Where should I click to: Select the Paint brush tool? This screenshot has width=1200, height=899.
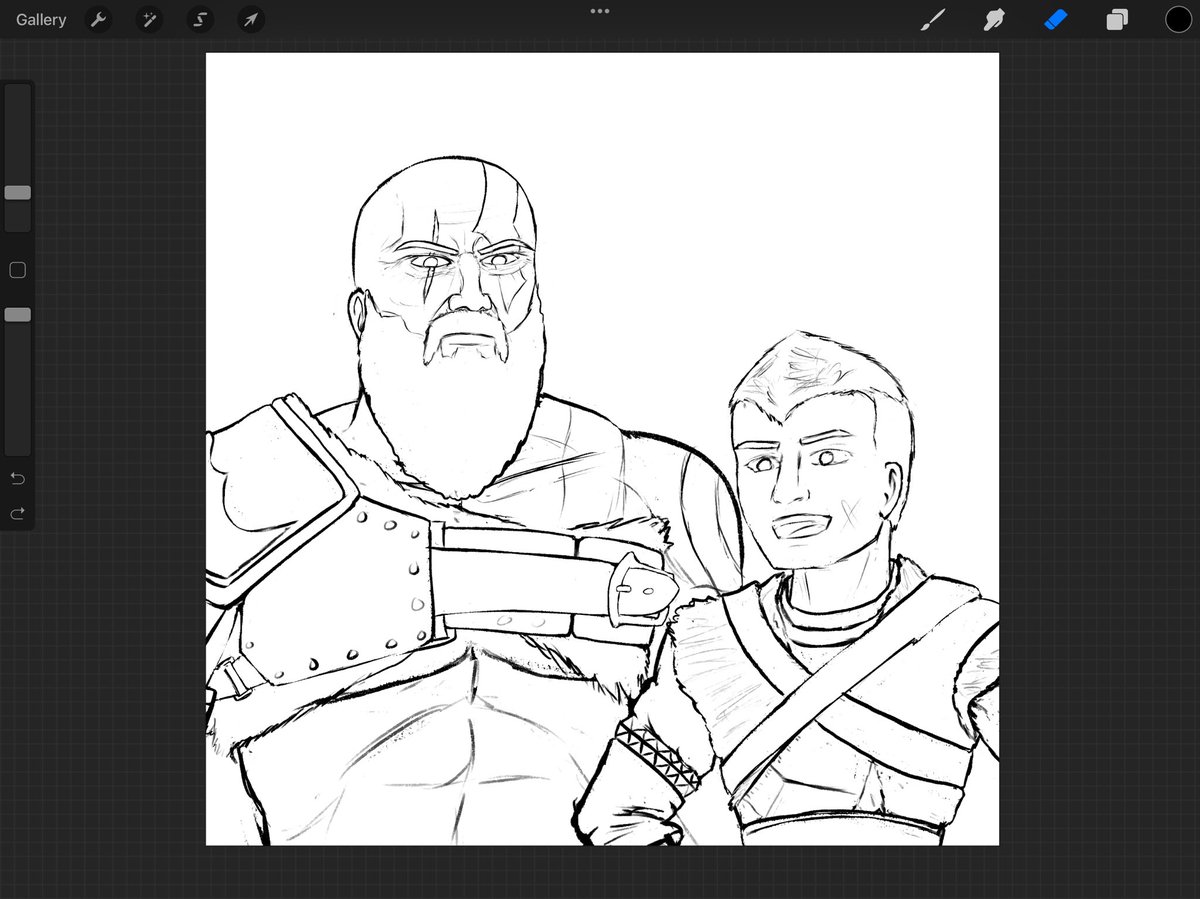[932, 19]
